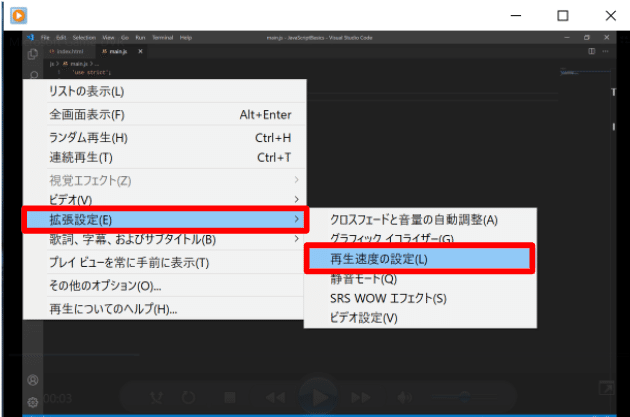Click the fast-forward next button
This screenshot has height=417, width=630.
coord(361,397)
